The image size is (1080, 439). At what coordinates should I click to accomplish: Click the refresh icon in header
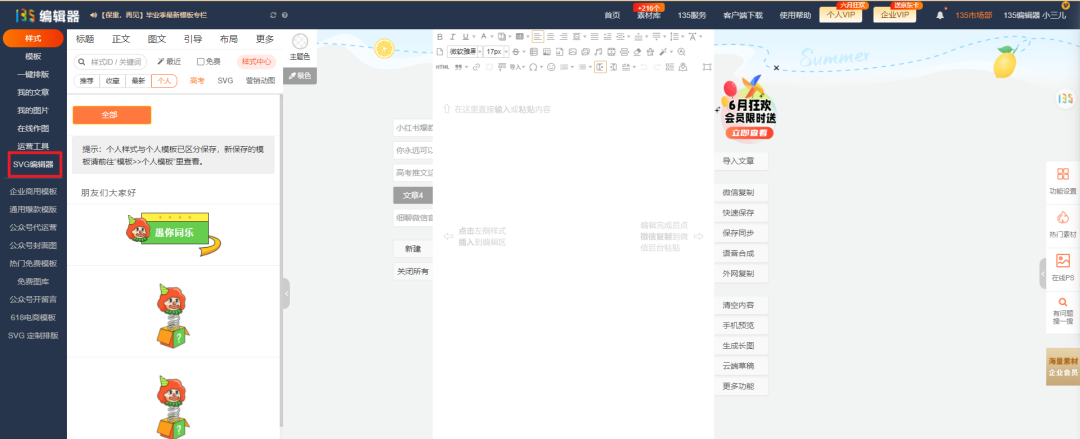tap(273, 15)
